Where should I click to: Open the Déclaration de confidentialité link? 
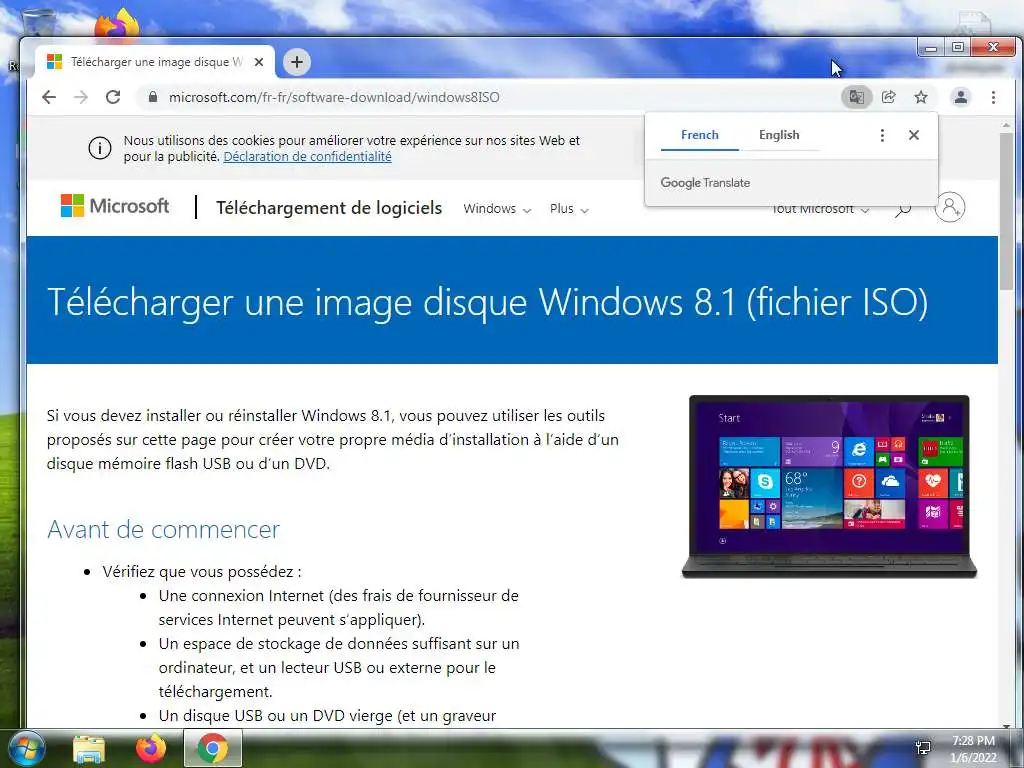click(308, 157)
